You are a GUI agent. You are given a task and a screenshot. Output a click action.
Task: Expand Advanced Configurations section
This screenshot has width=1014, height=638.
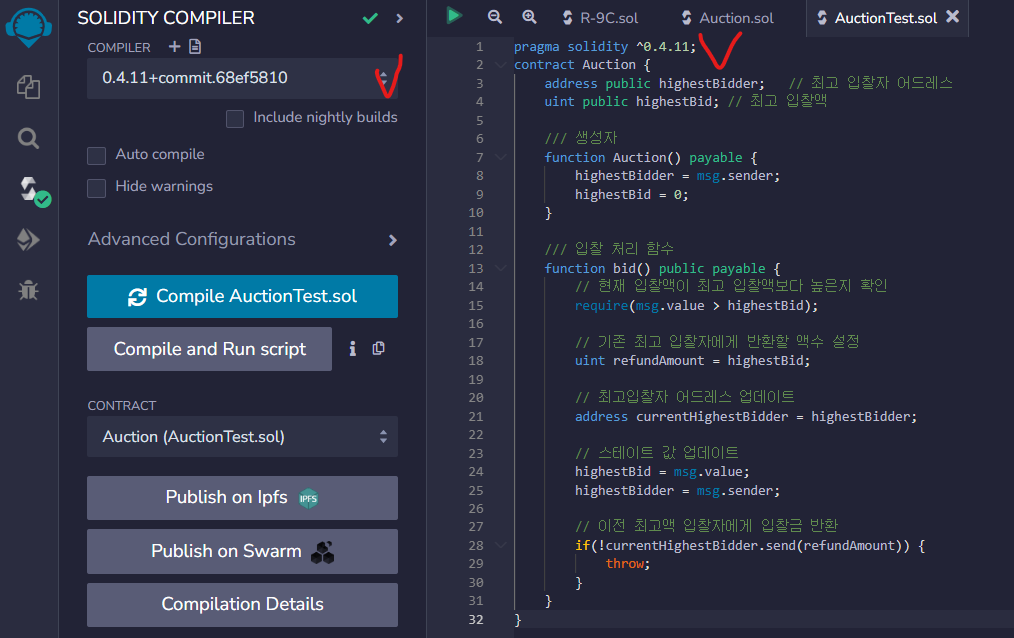pyautogui.click(x=243, y=240)
